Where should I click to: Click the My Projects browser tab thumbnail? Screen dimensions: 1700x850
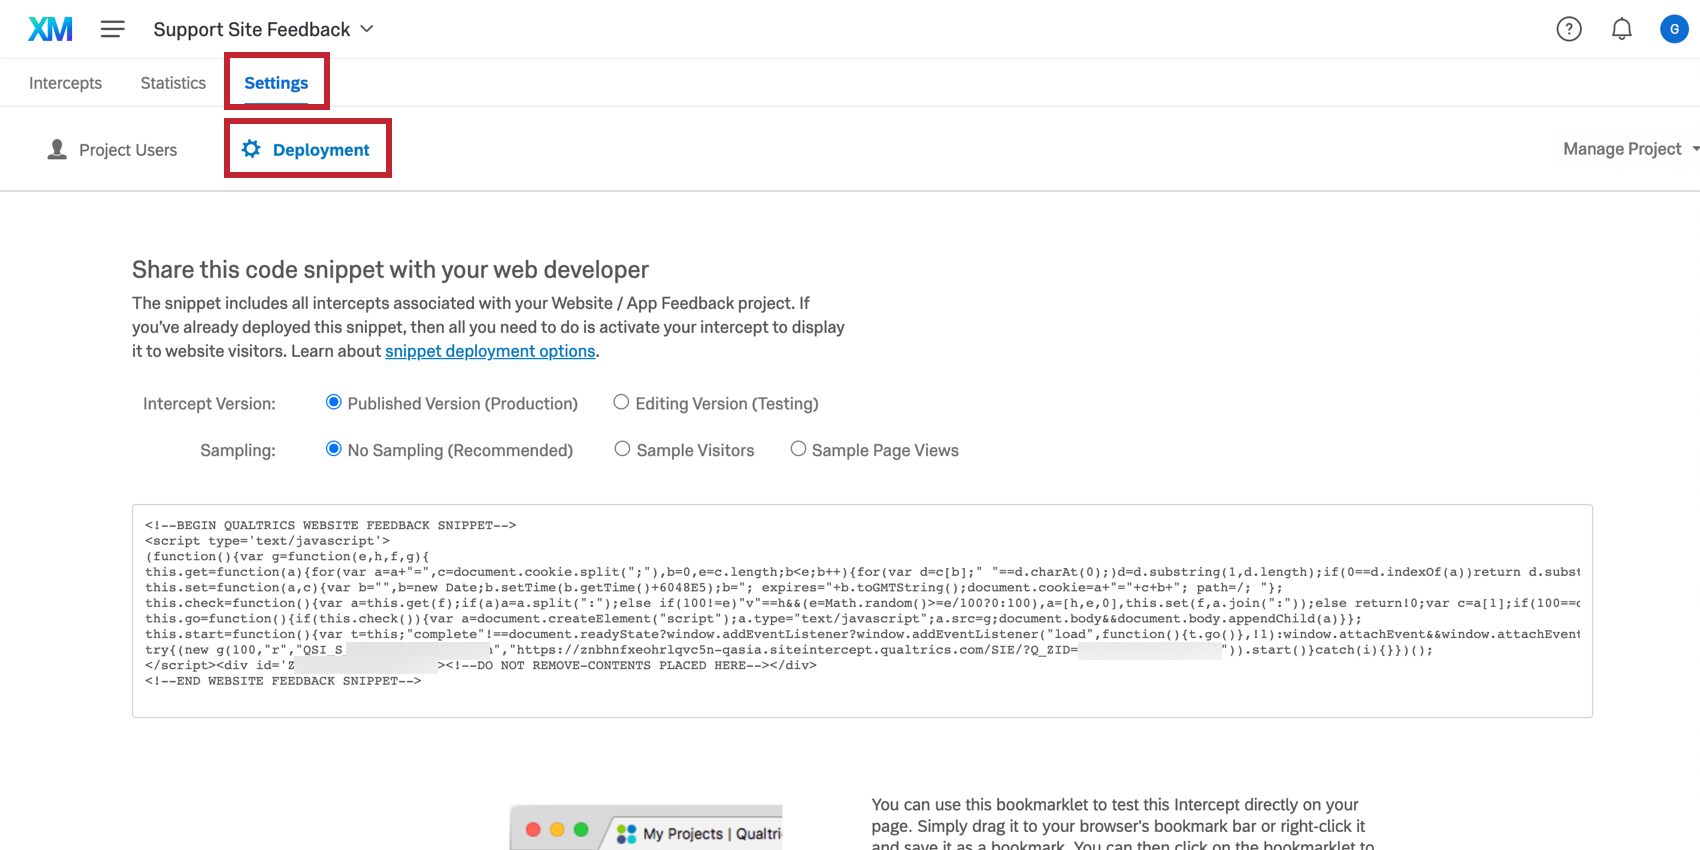point(646,828)
